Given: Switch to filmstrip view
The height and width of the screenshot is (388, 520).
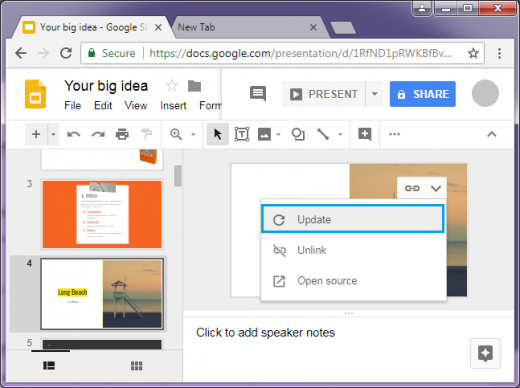Looking at the screenshot, I should click(49, 366).
